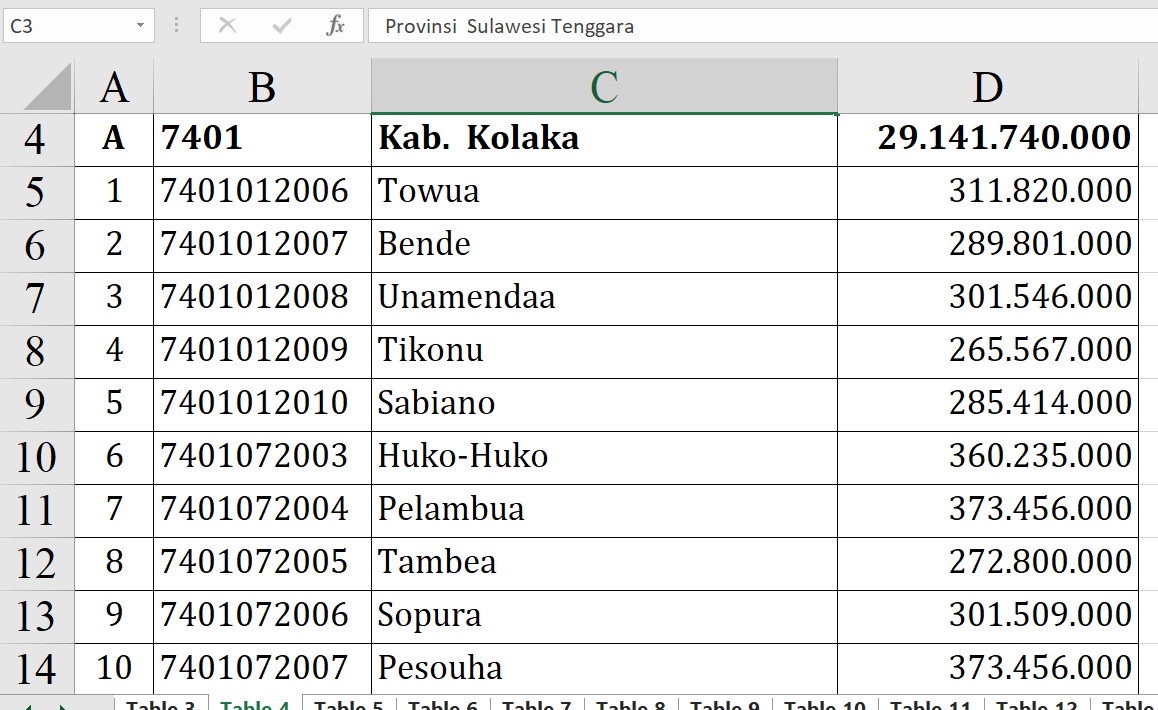Select row 10 header
This screenshot has width=1158, height=710.
36,457
